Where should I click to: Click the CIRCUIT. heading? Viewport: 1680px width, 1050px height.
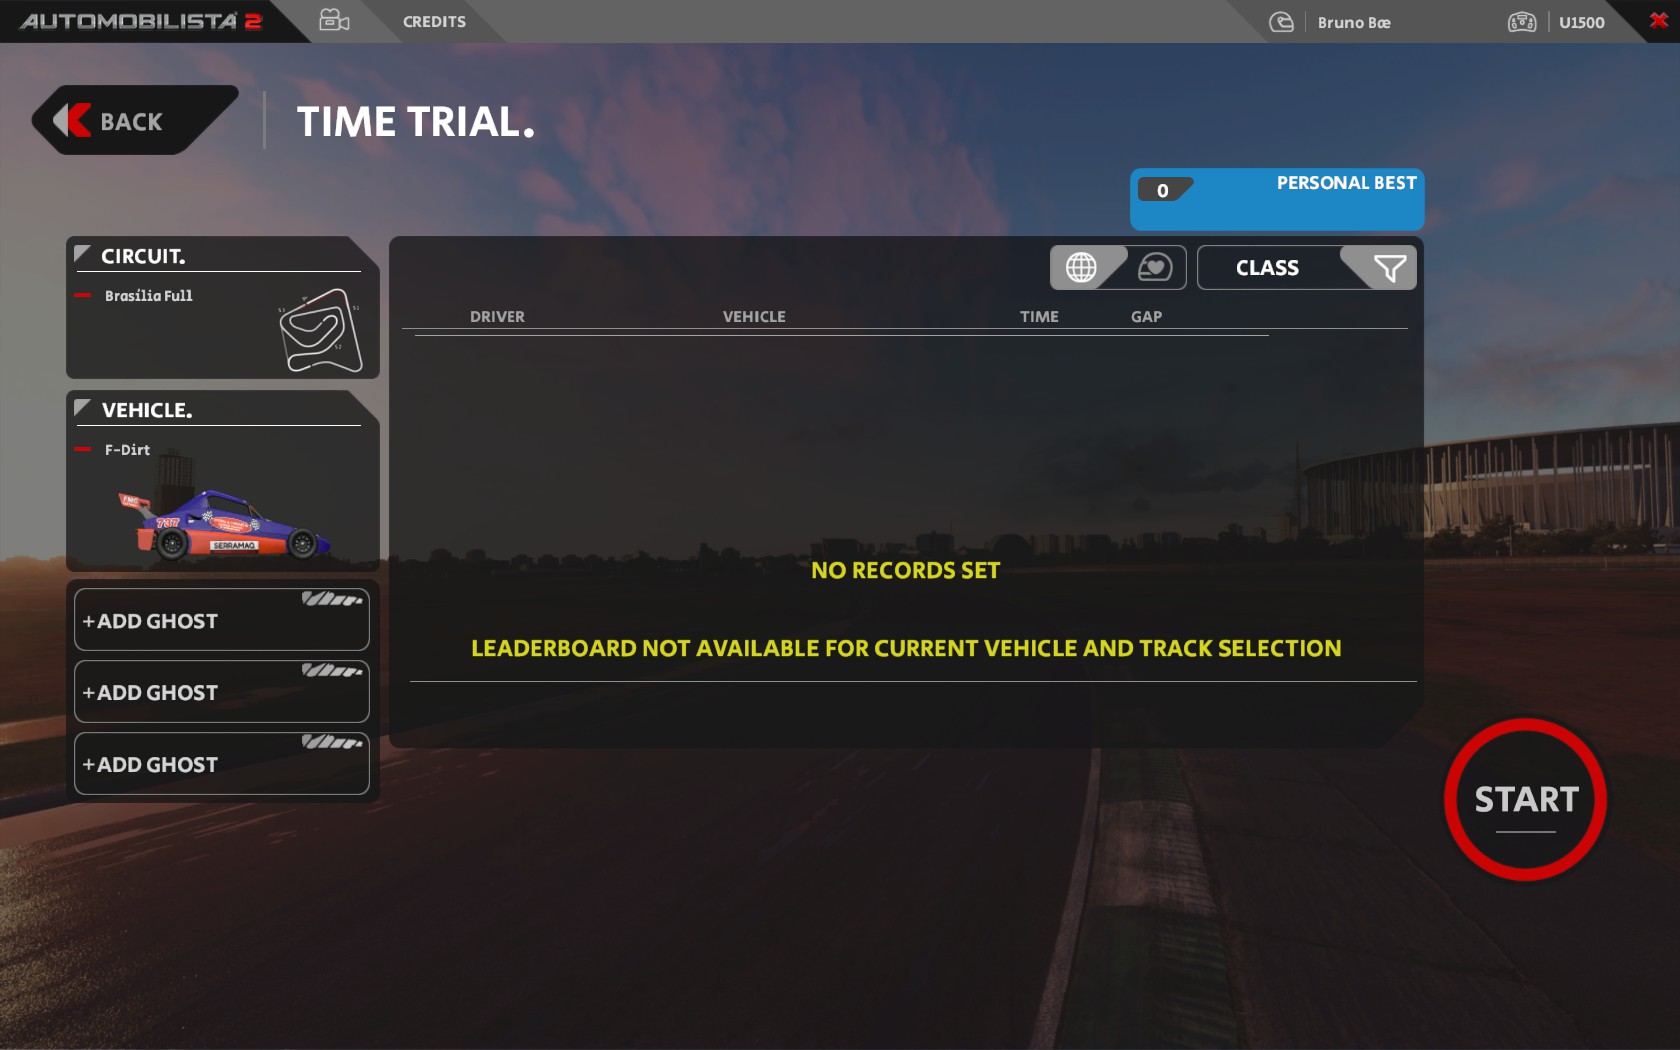tap(143, 256)
